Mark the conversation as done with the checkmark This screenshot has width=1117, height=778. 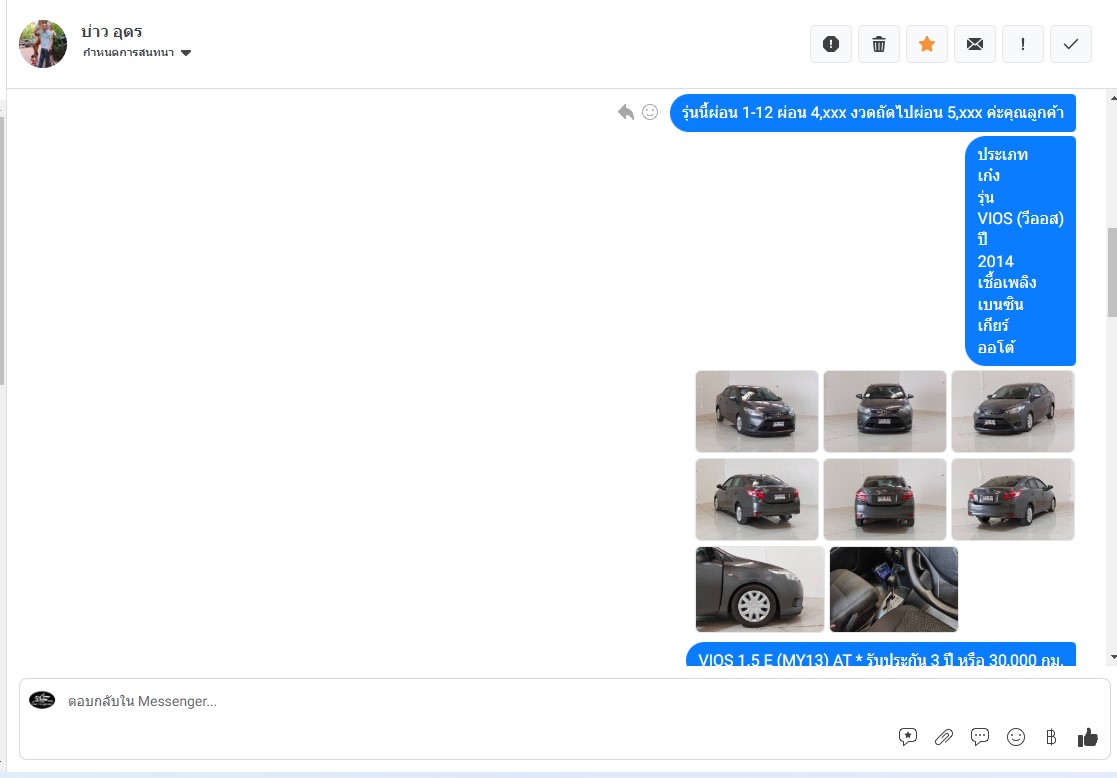click(1071, 44)
